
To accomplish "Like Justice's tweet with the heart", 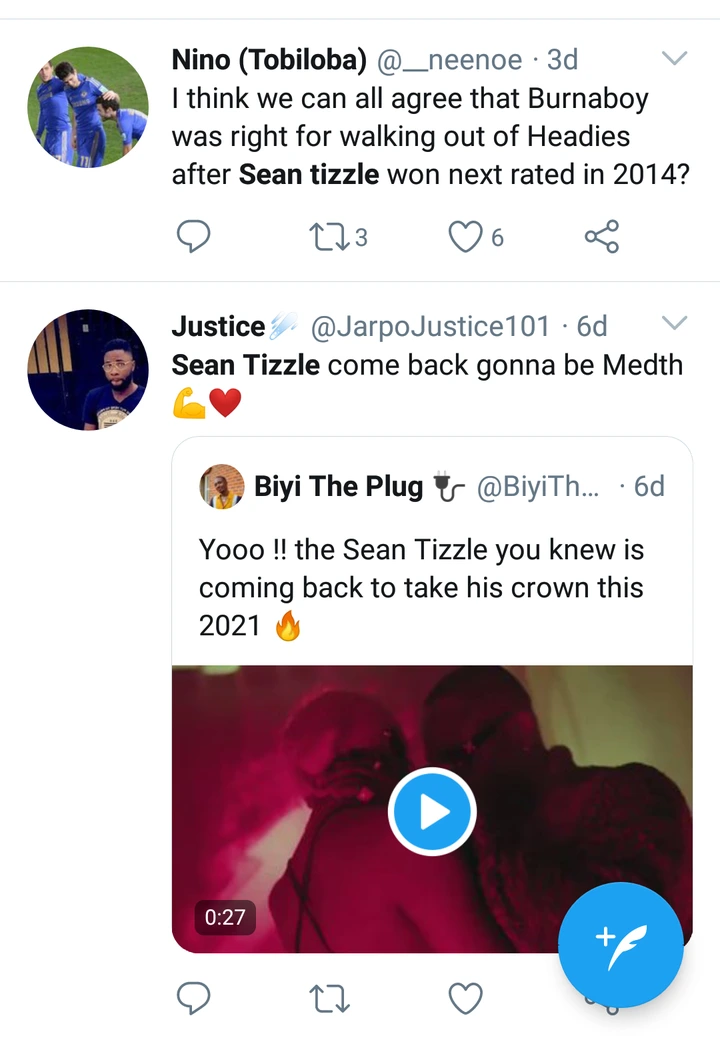I will [x=465, y=998].
